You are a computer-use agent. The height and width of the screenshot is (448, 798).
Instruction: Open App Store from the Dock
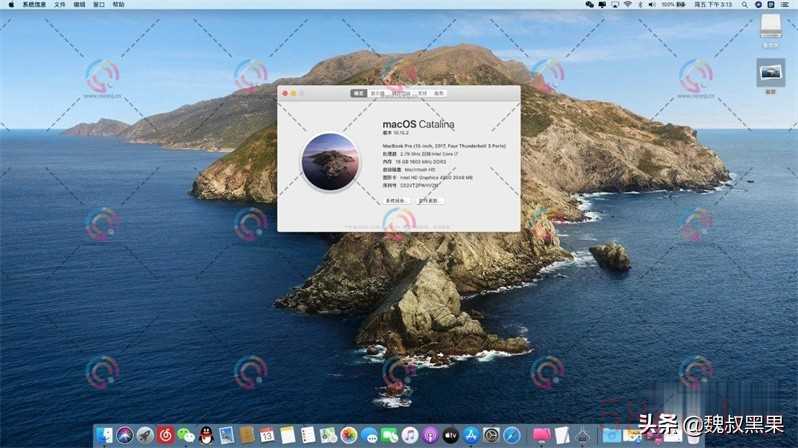point(471,436)
